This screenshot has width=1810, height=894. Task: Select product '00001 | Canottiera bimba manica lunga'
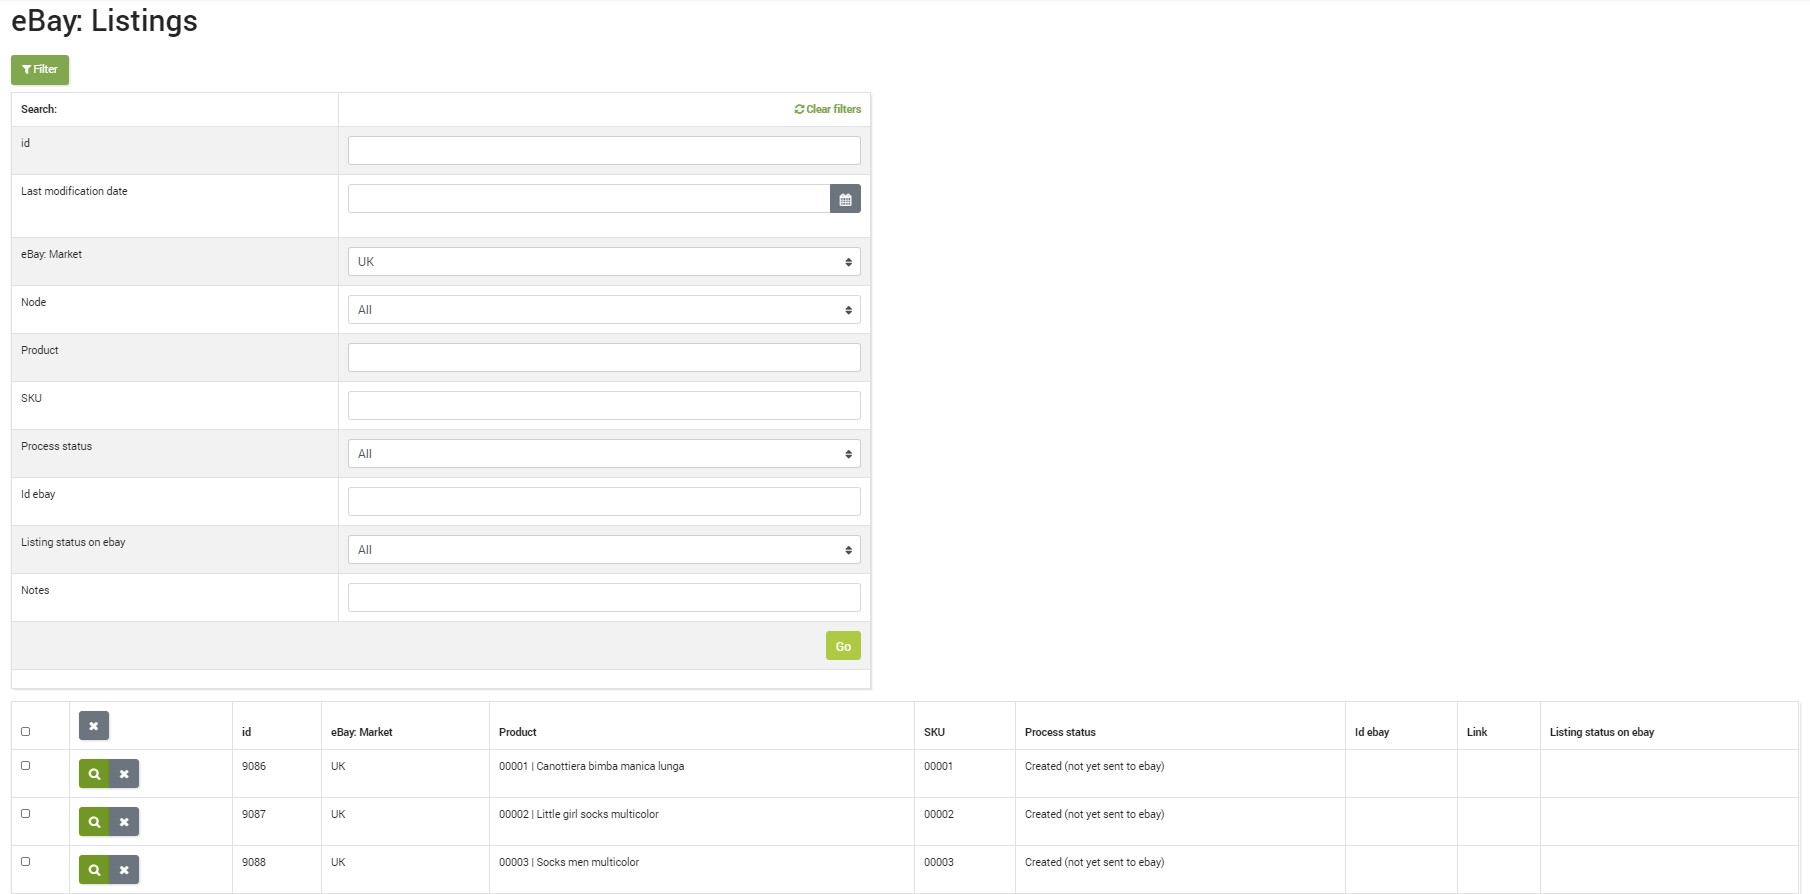pyautogui.click(x=591, y=766)
